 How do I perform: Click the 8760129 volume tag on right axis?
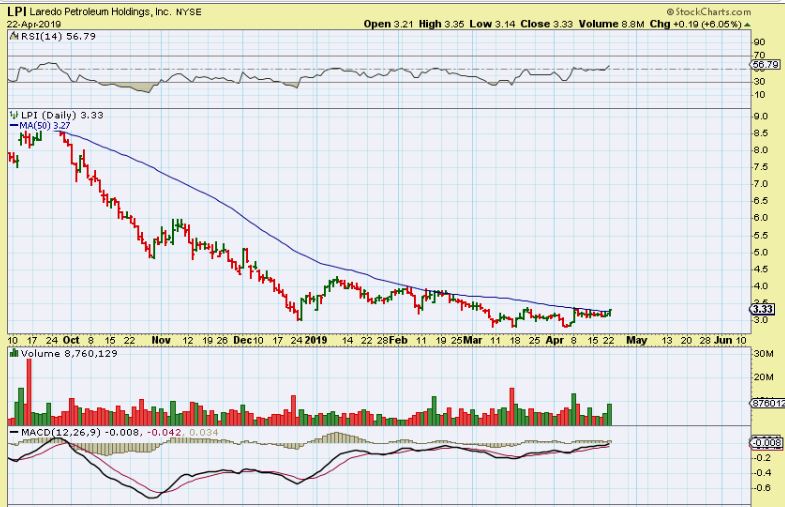767,402
